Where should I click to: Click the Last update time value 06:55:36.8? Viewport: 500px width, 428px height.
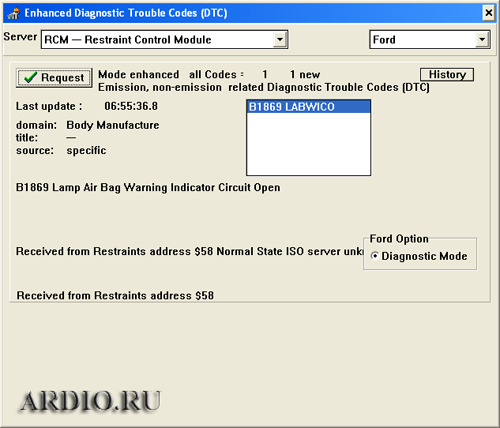click(131, 106)
